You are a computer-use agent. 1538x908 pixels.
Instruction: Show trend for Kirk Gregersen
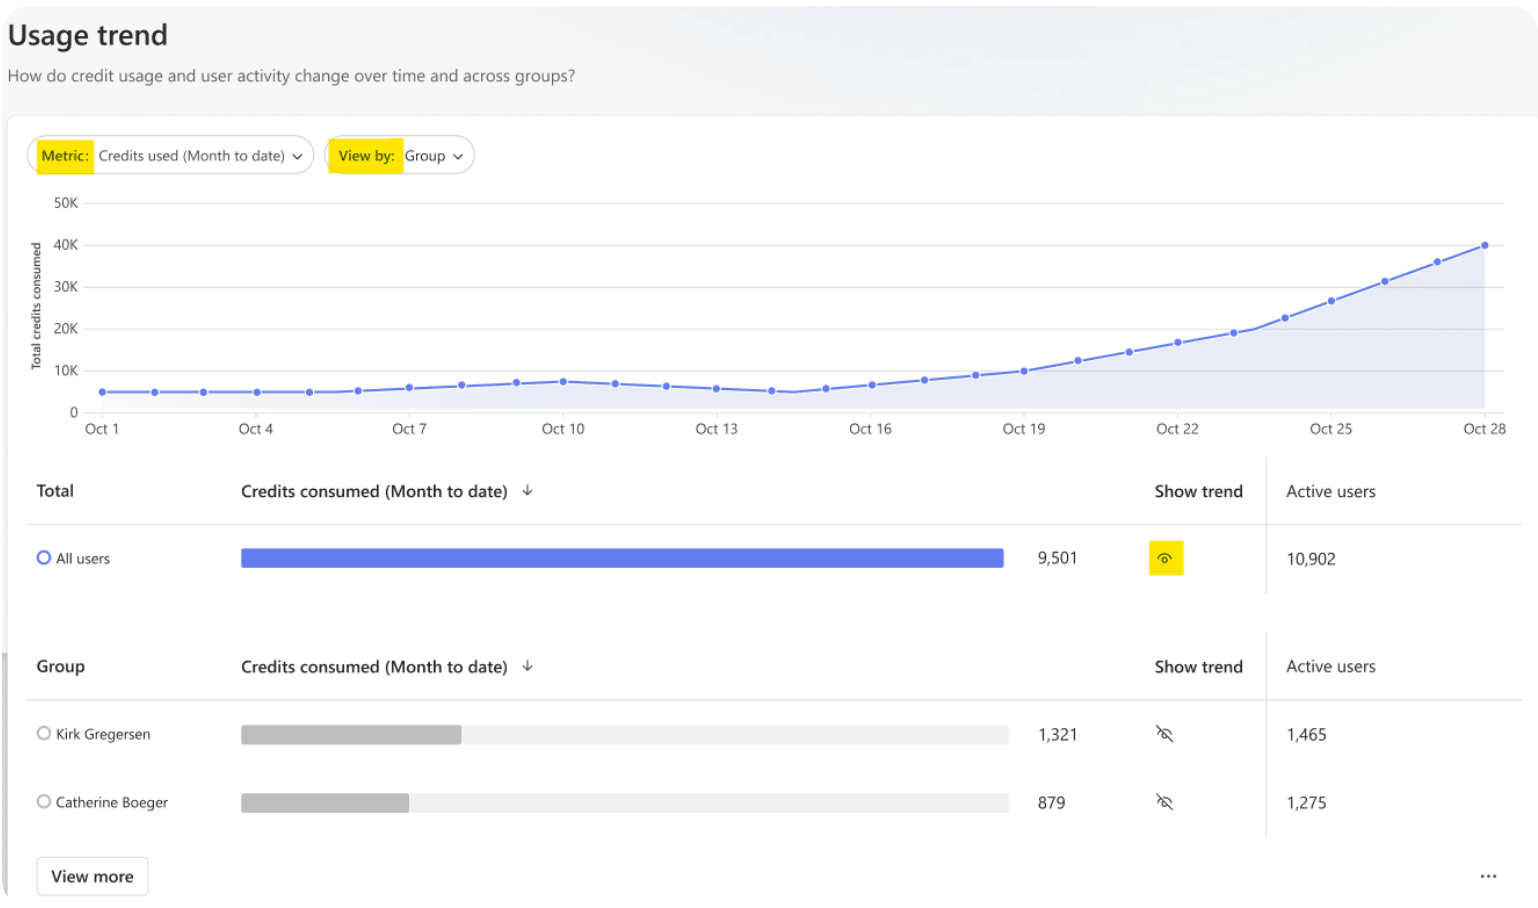(1164, 734)
